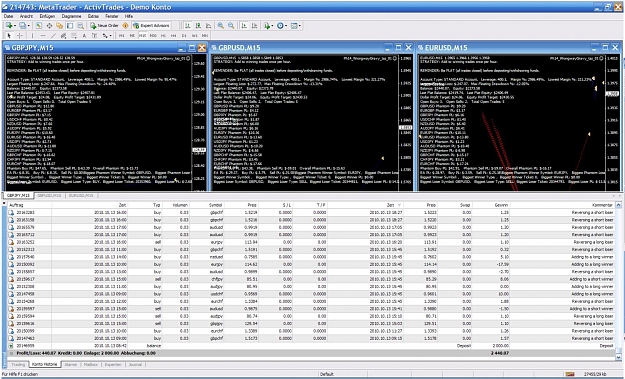The width and height of the screenshot is (625, 379).
Task: Switch chart to candlestick style
Action: pyautogui.click(x=198, y=26)
